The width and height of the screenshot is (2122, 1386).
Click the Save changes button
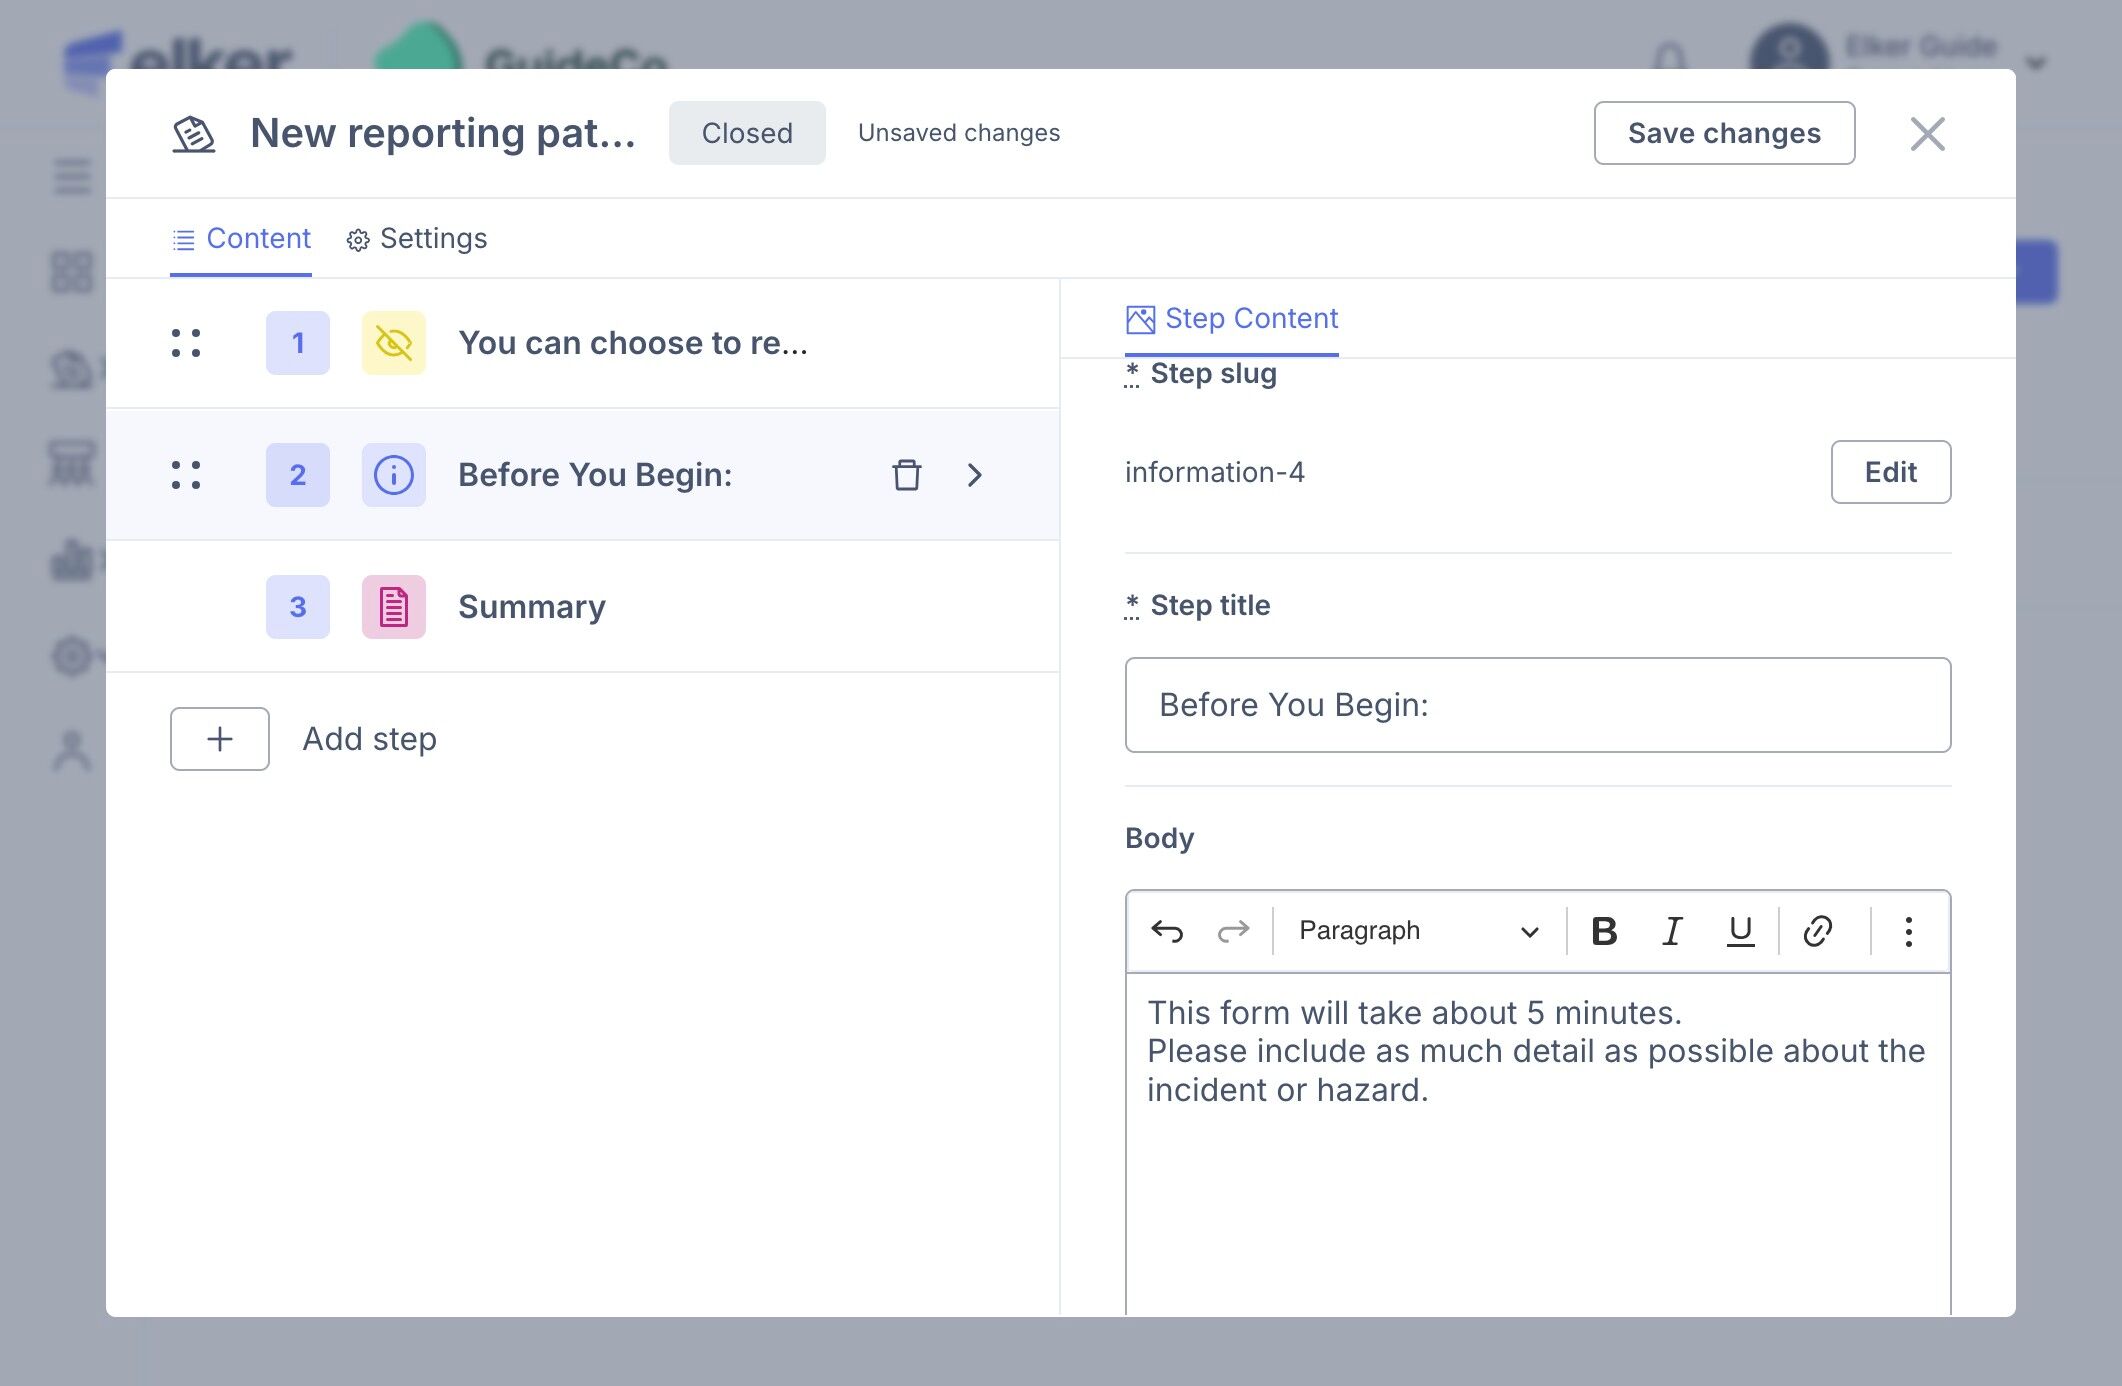[1724, 133]
